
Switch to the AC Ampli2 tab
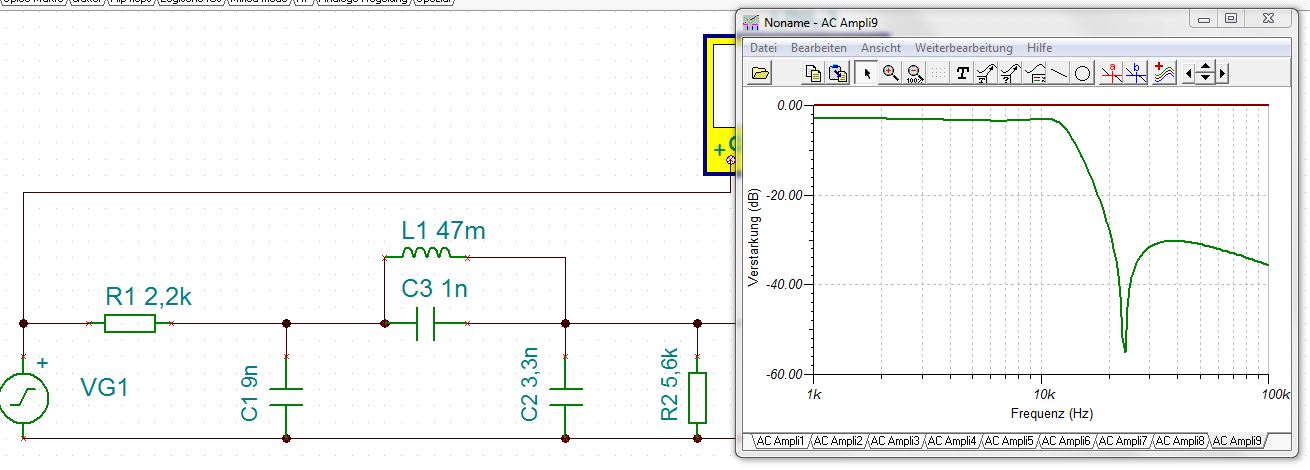(837, 441)
